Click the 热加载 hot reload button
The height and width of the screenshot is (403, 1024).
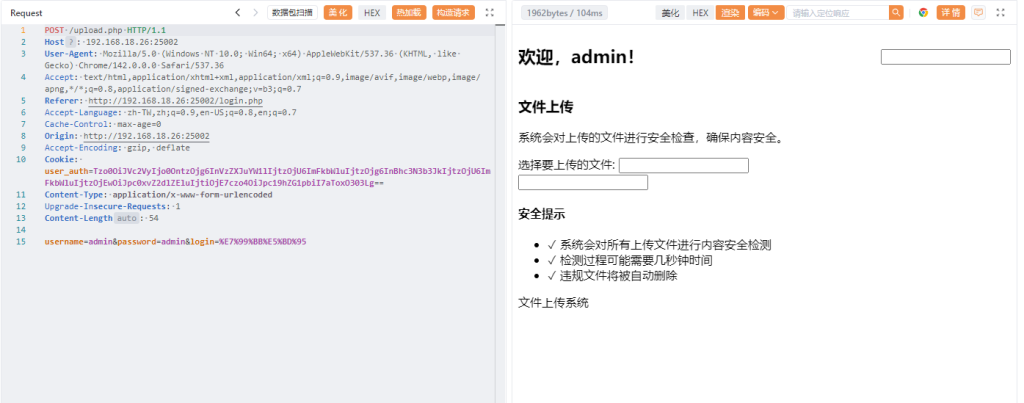[409, 12]
